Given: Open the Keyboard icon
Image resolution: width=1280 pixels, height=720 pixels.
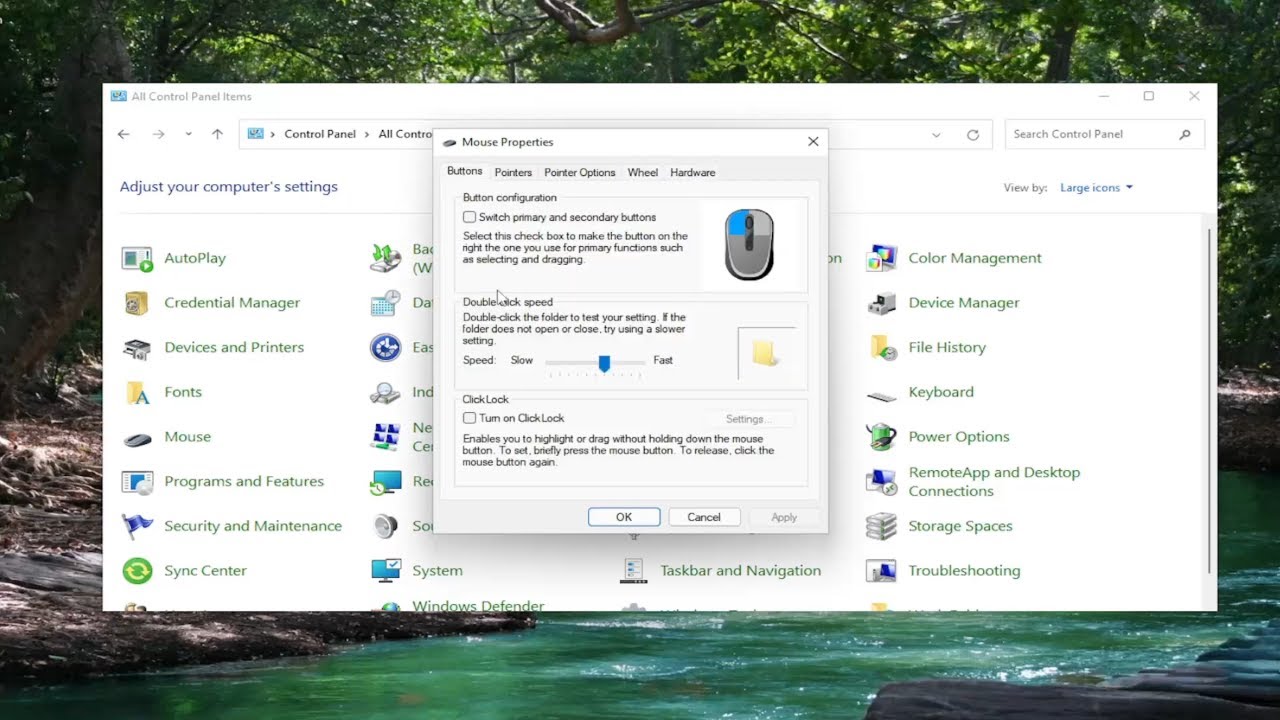Looking at the screenshot, I should [x=881, y=396].
